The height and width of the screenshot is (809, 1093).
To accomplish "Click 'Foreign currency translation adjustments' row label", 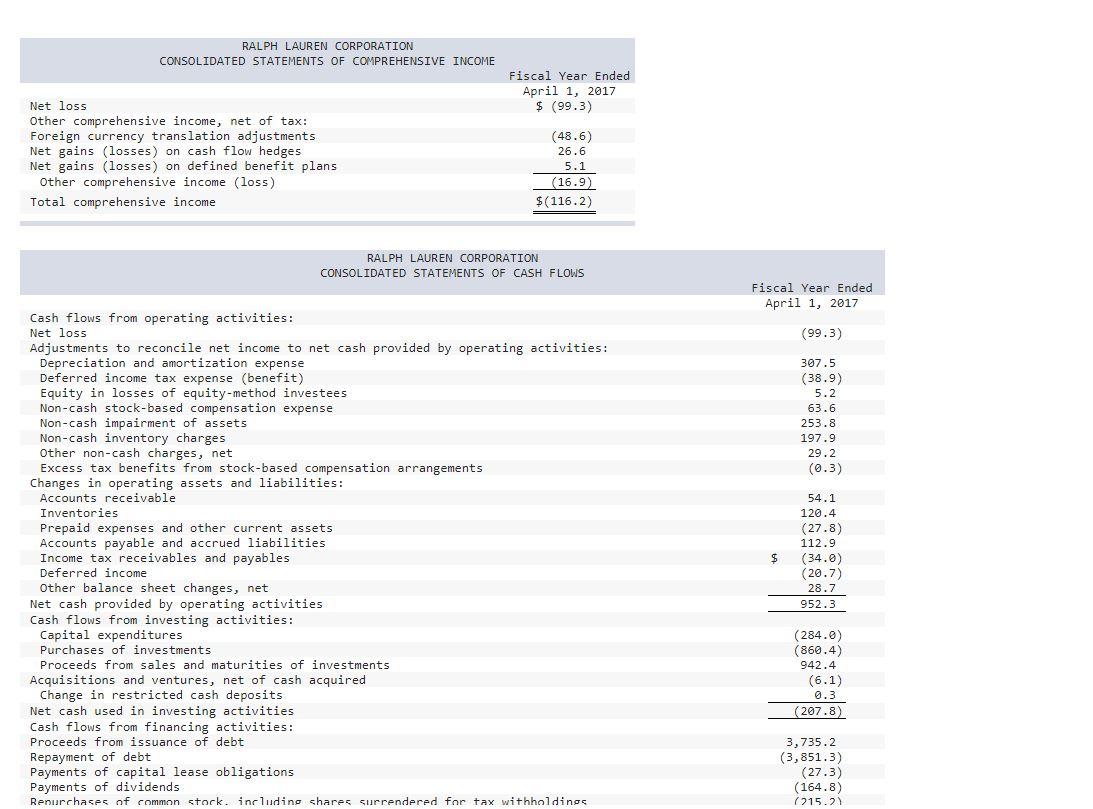I will click(172, 136).
